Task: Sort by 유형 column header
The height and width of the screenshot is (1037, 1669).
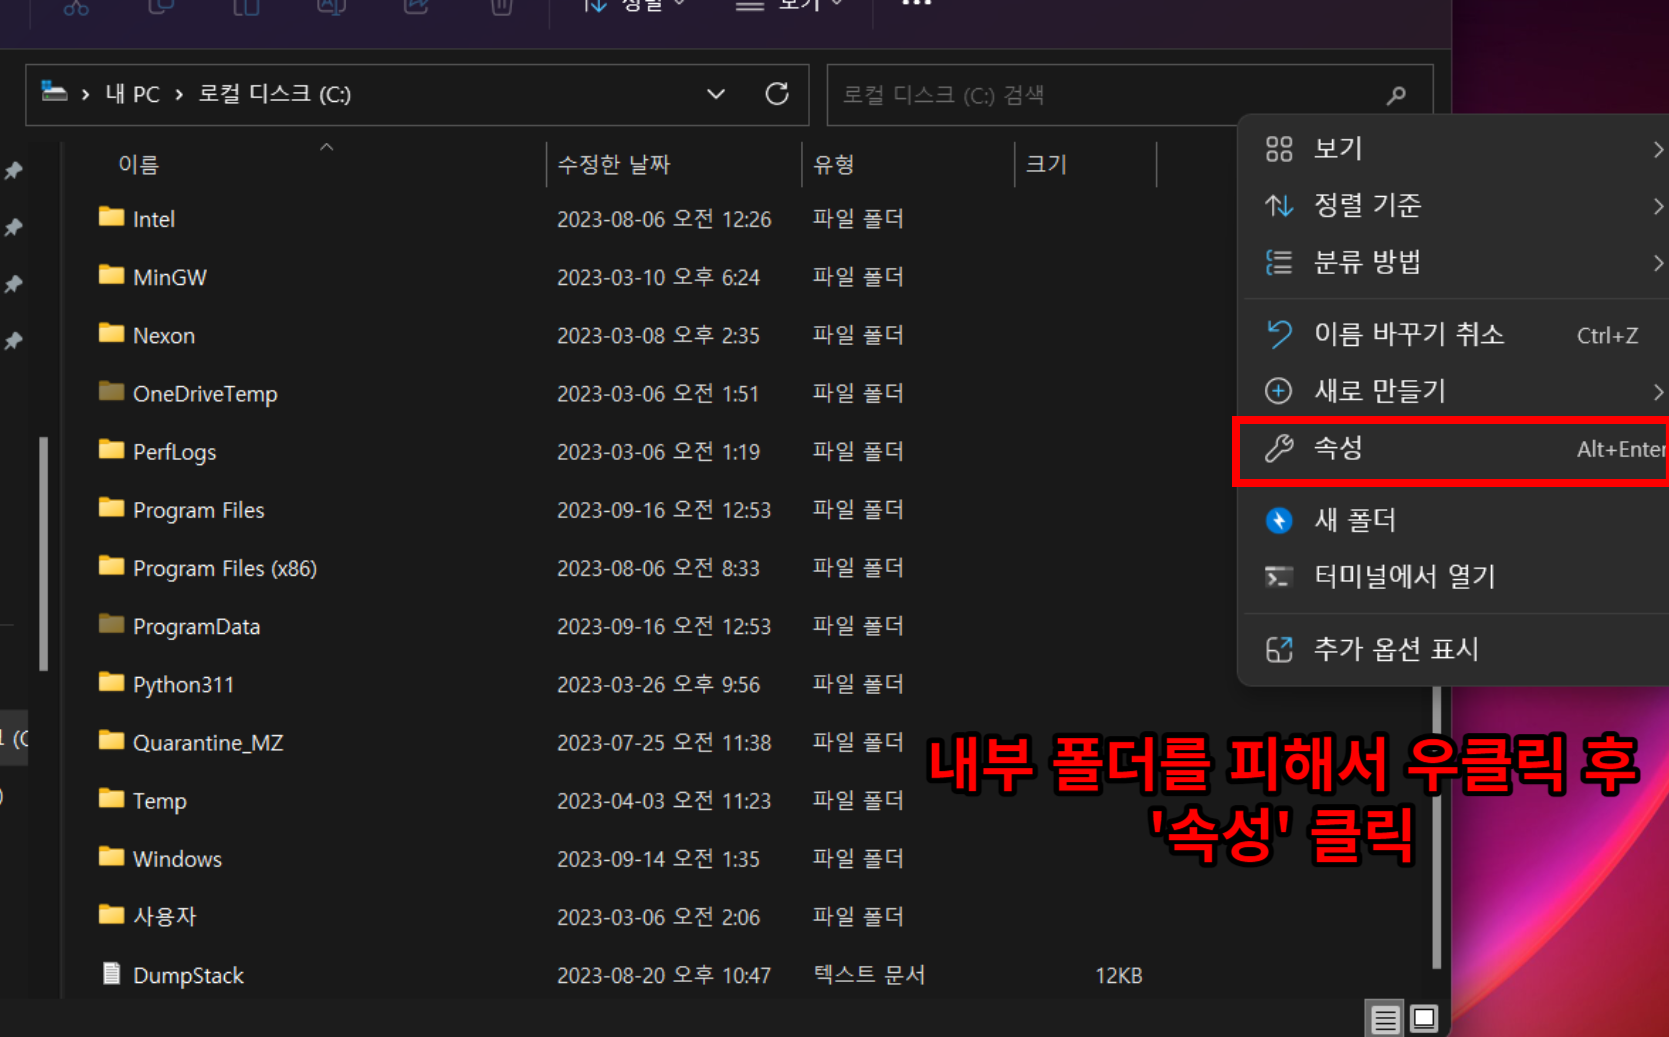Action: pos(834,164)
